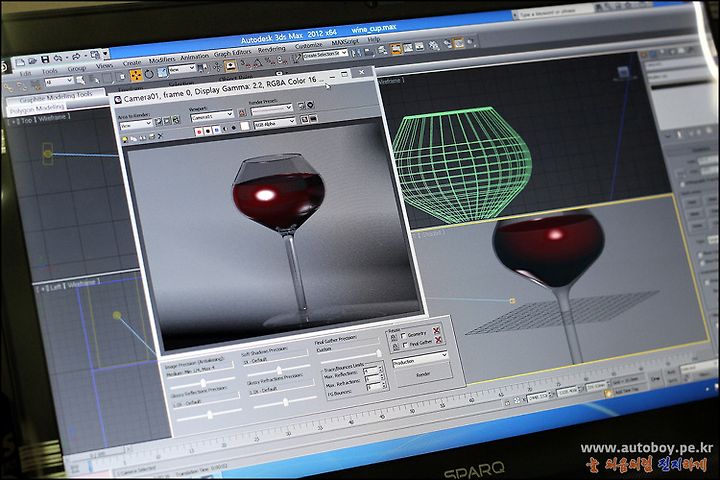Screen dimensions: 720x480
Task: Open the Area to Render dropdown
Action: click(136, 125)
